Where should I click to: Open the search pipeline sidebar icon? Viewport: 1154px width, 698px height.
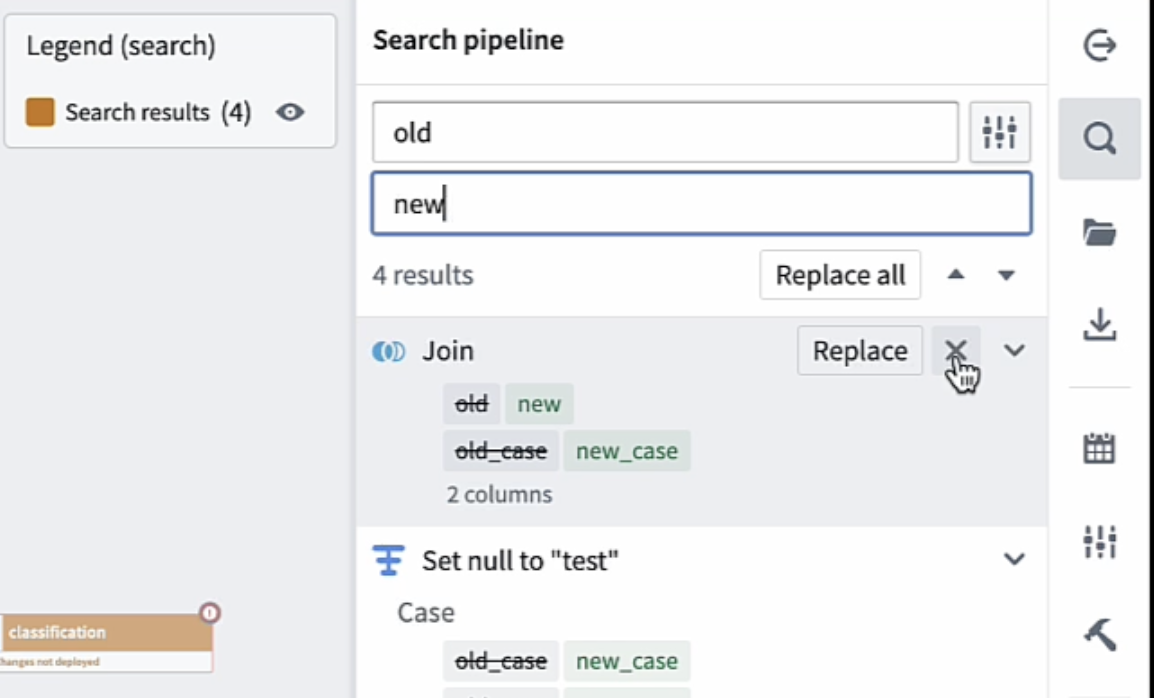[1100, 138]
